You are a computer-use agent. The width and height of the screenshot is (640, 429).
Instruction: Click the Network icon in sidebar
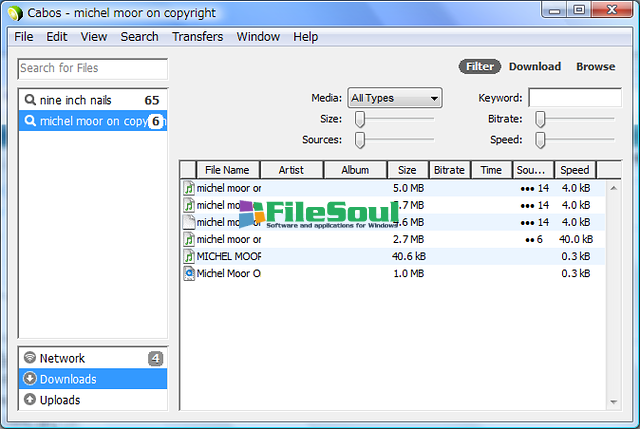30,358
